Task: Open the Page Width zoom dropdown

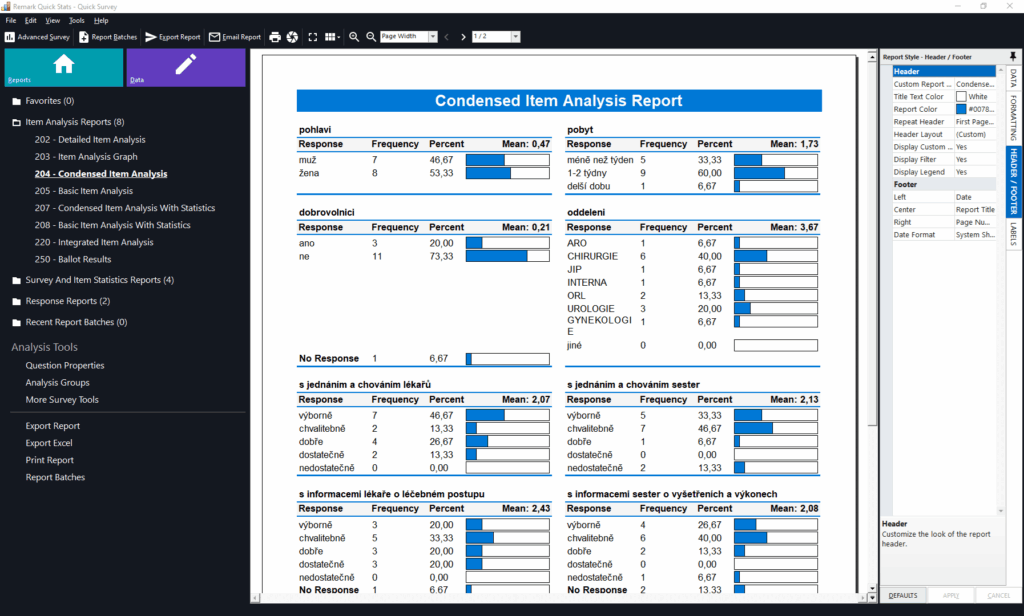Action: coord(409,37)
